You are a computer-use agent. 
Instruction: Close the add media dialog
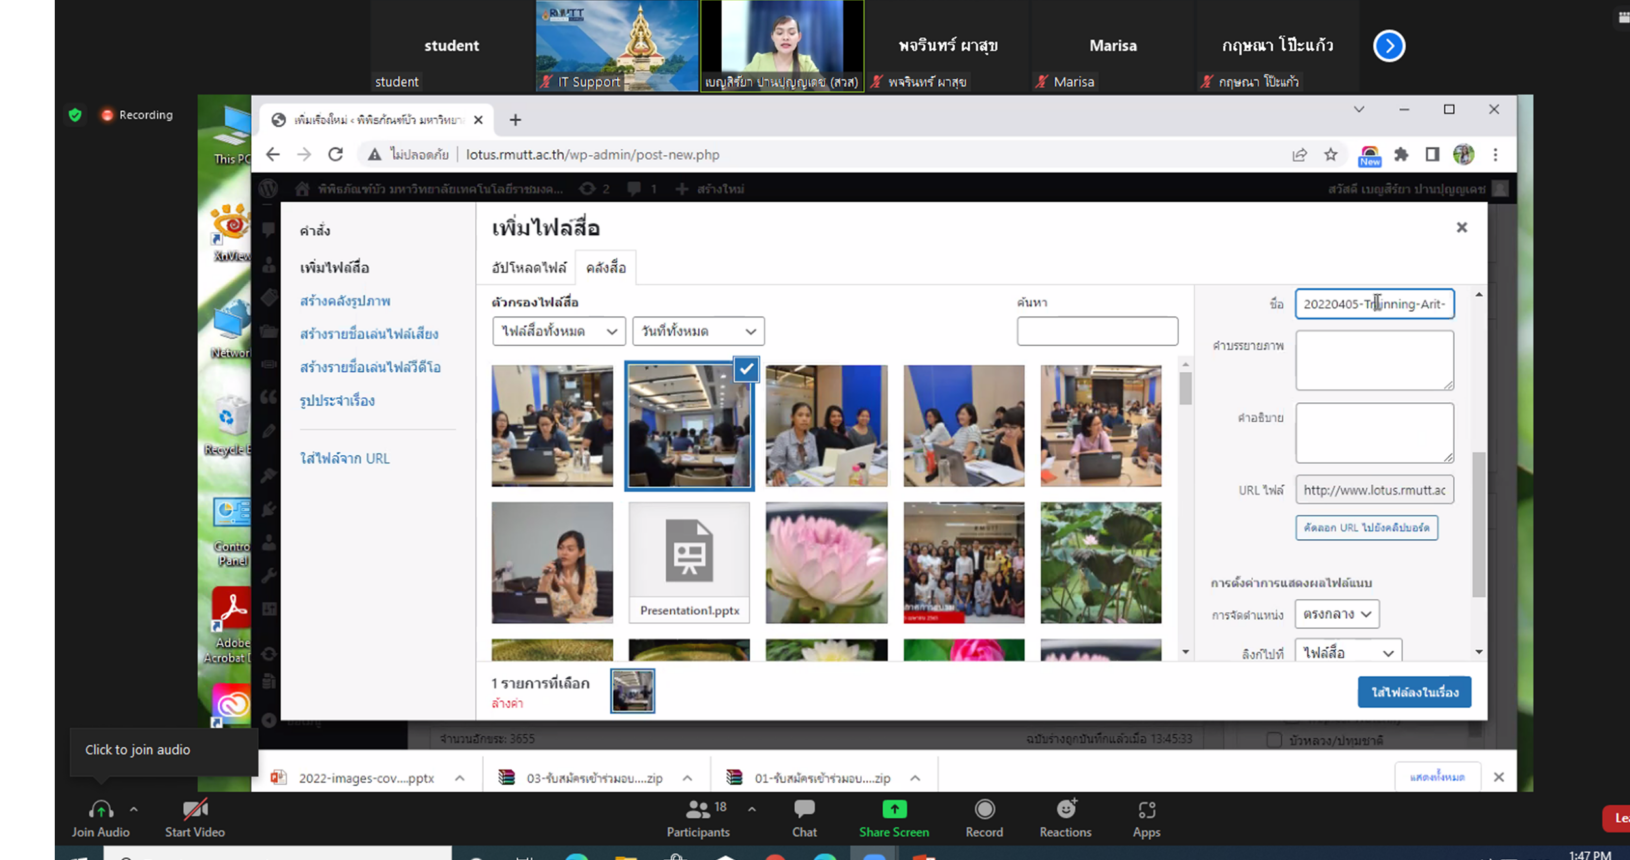(1462, 228)
